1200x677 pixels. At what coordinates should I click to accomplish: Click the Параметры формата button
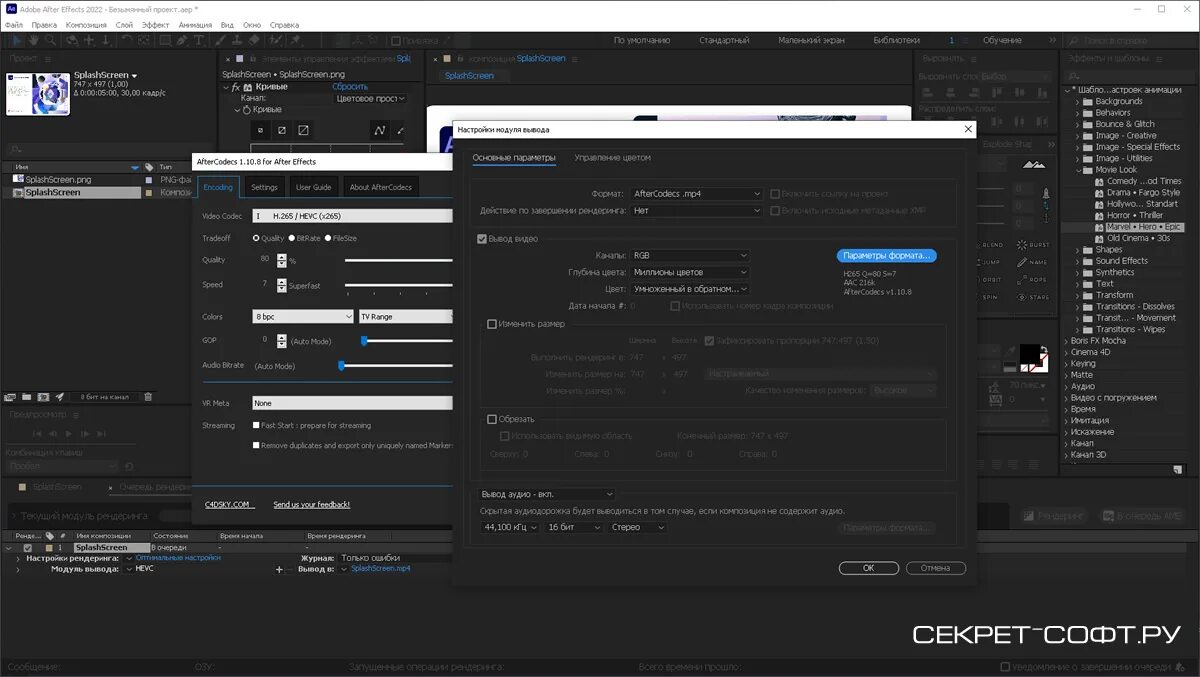coord(886,255)
